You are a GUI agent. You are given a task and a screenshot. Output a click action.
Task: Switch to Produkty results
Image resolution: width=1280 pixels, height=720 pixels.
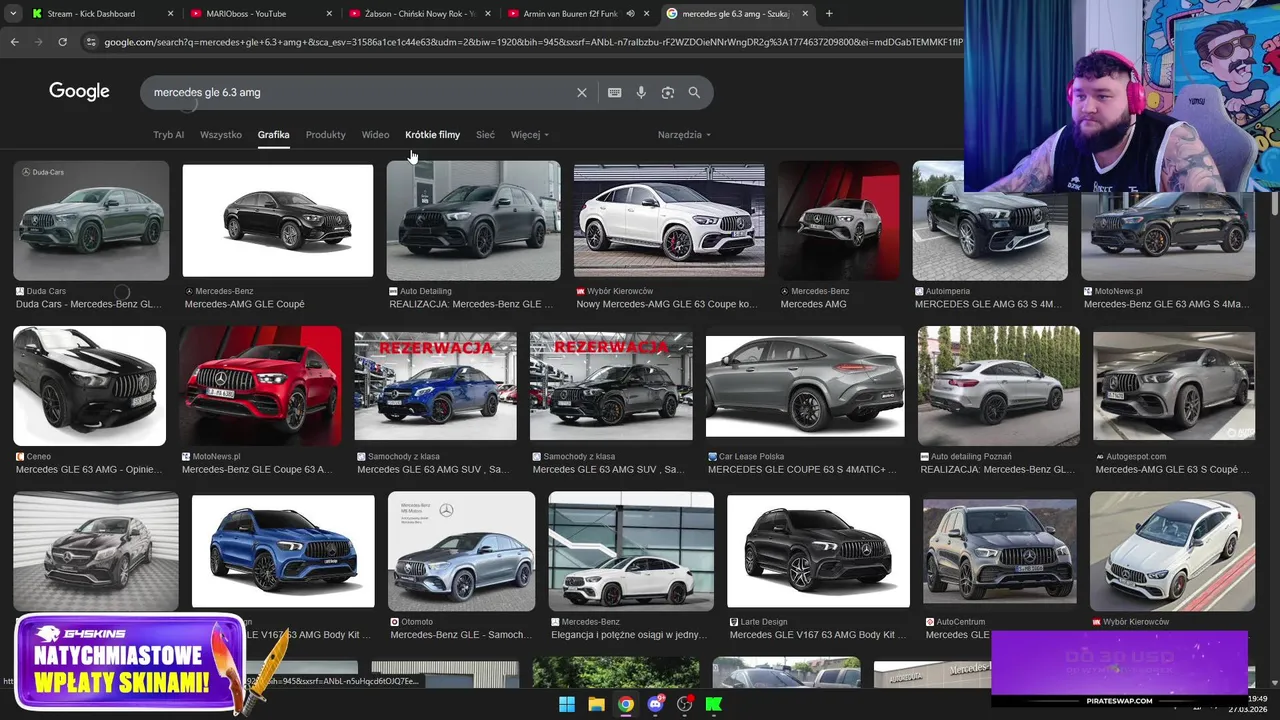326,135
